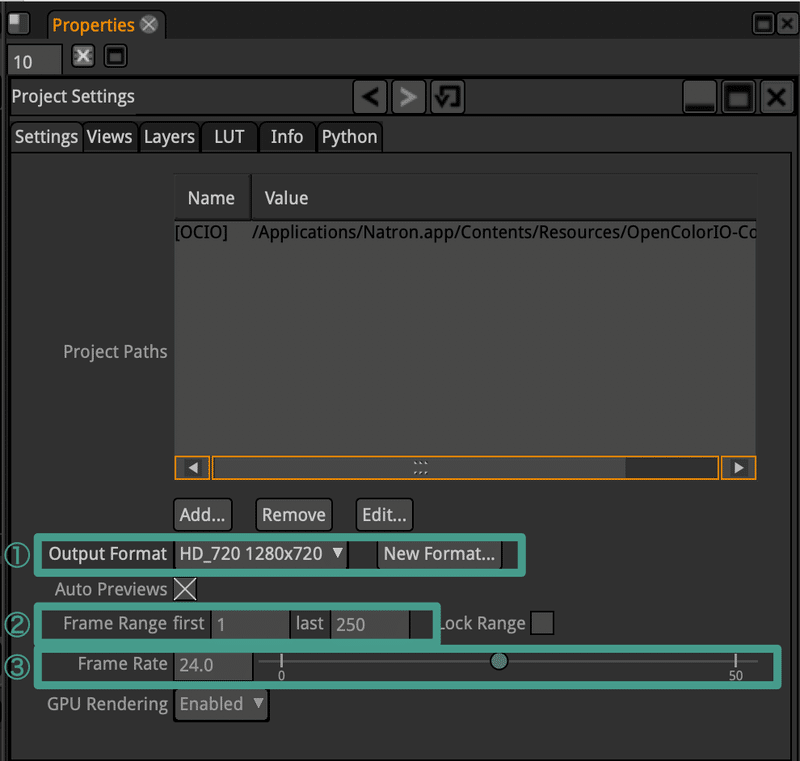Enable the Lock Range checkbox
This screenshot has width=800, height=761.
pos(542,623)
